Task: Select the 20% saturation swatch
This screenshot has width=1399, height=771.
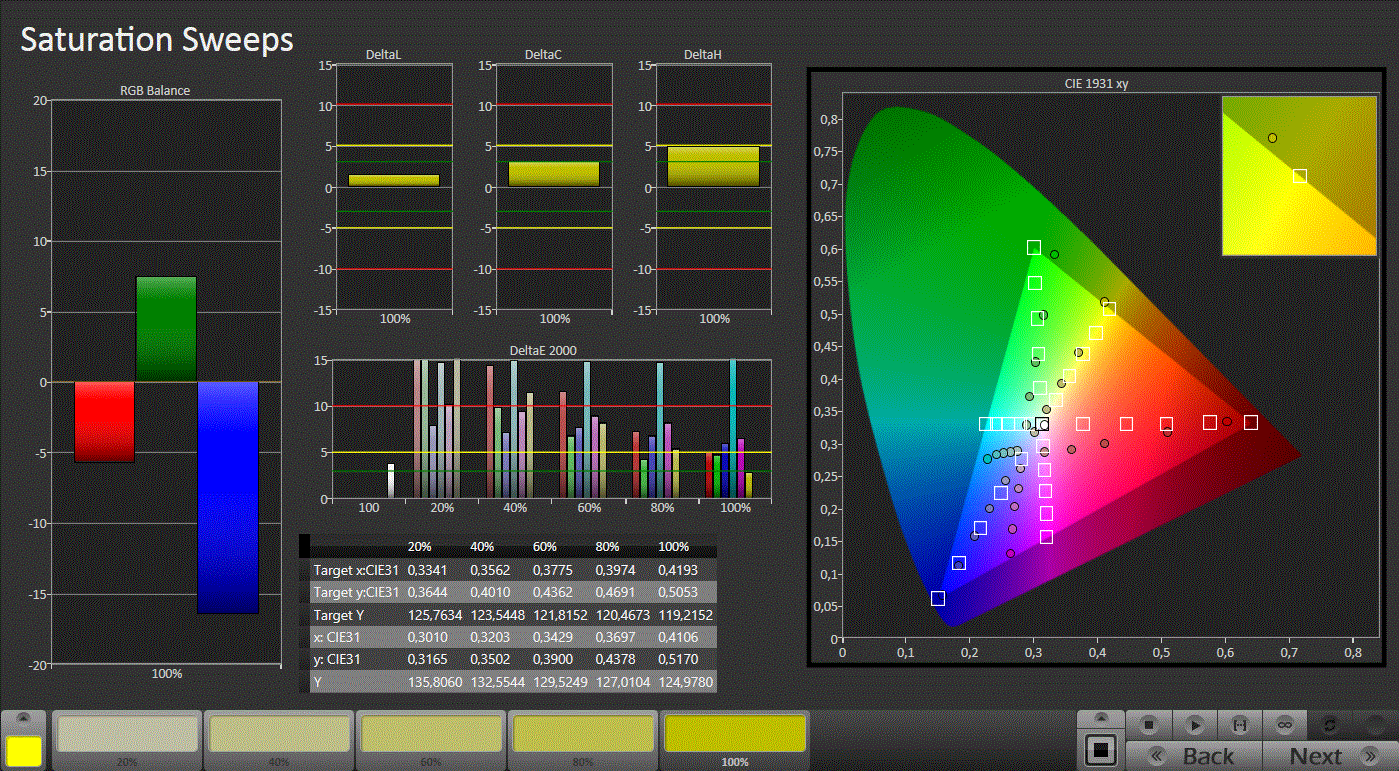Action: (x=126, y=735)
